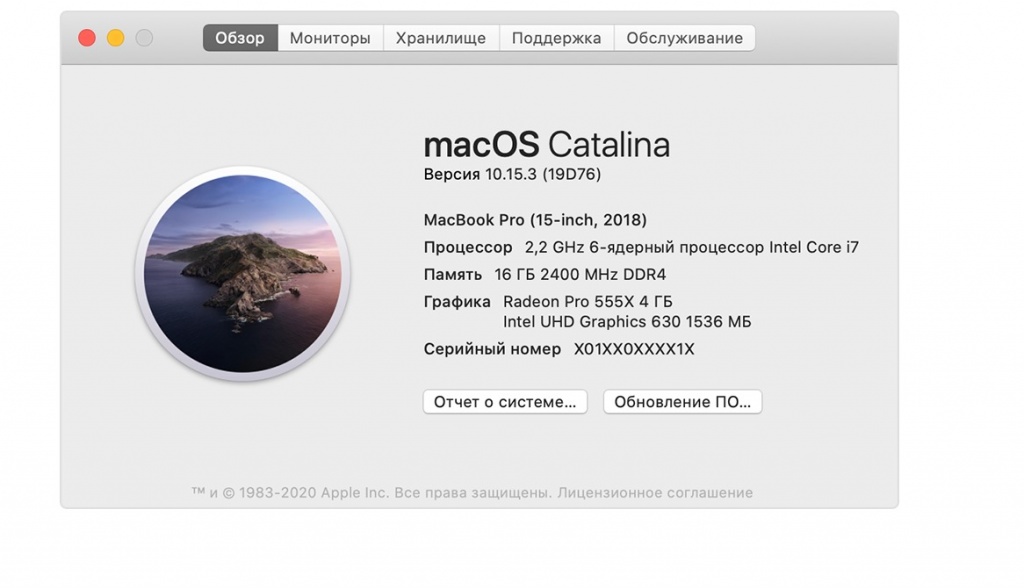Close the window with red button

(x=87, y=38)
